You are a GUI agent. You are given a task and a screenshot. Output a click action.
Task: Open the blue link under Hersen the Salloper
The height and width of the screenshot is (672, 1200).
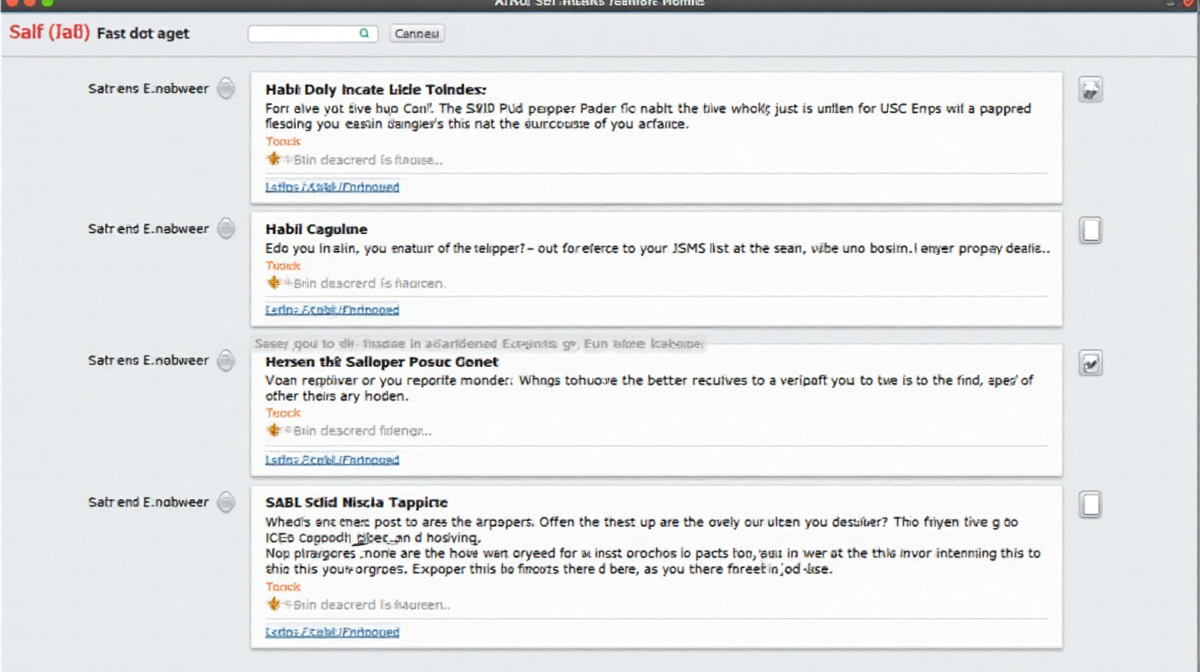click(x=332, y=460)
